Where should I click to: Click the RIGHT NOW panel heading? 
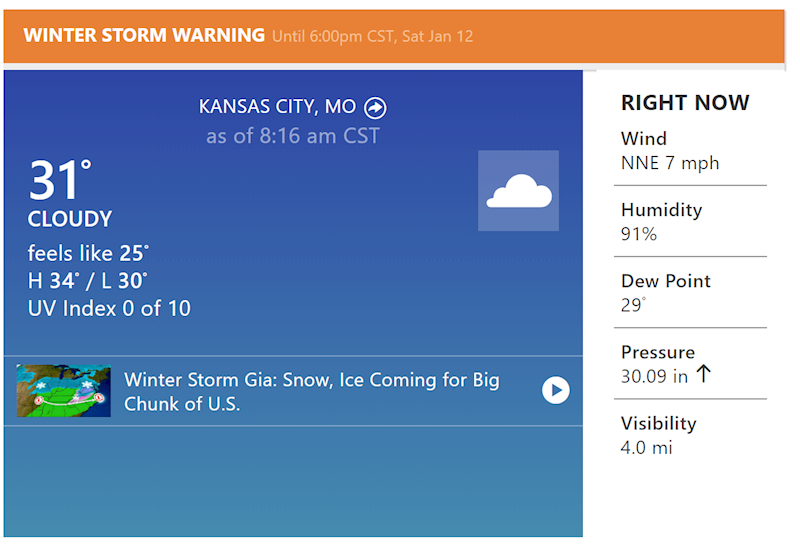[685, 103]
